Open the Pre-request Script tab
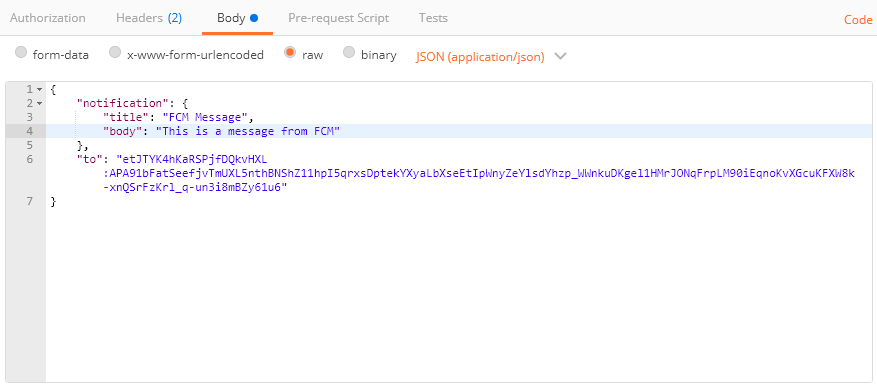The width and height of the screenshot is (877, 388). (x=338, y=18)
